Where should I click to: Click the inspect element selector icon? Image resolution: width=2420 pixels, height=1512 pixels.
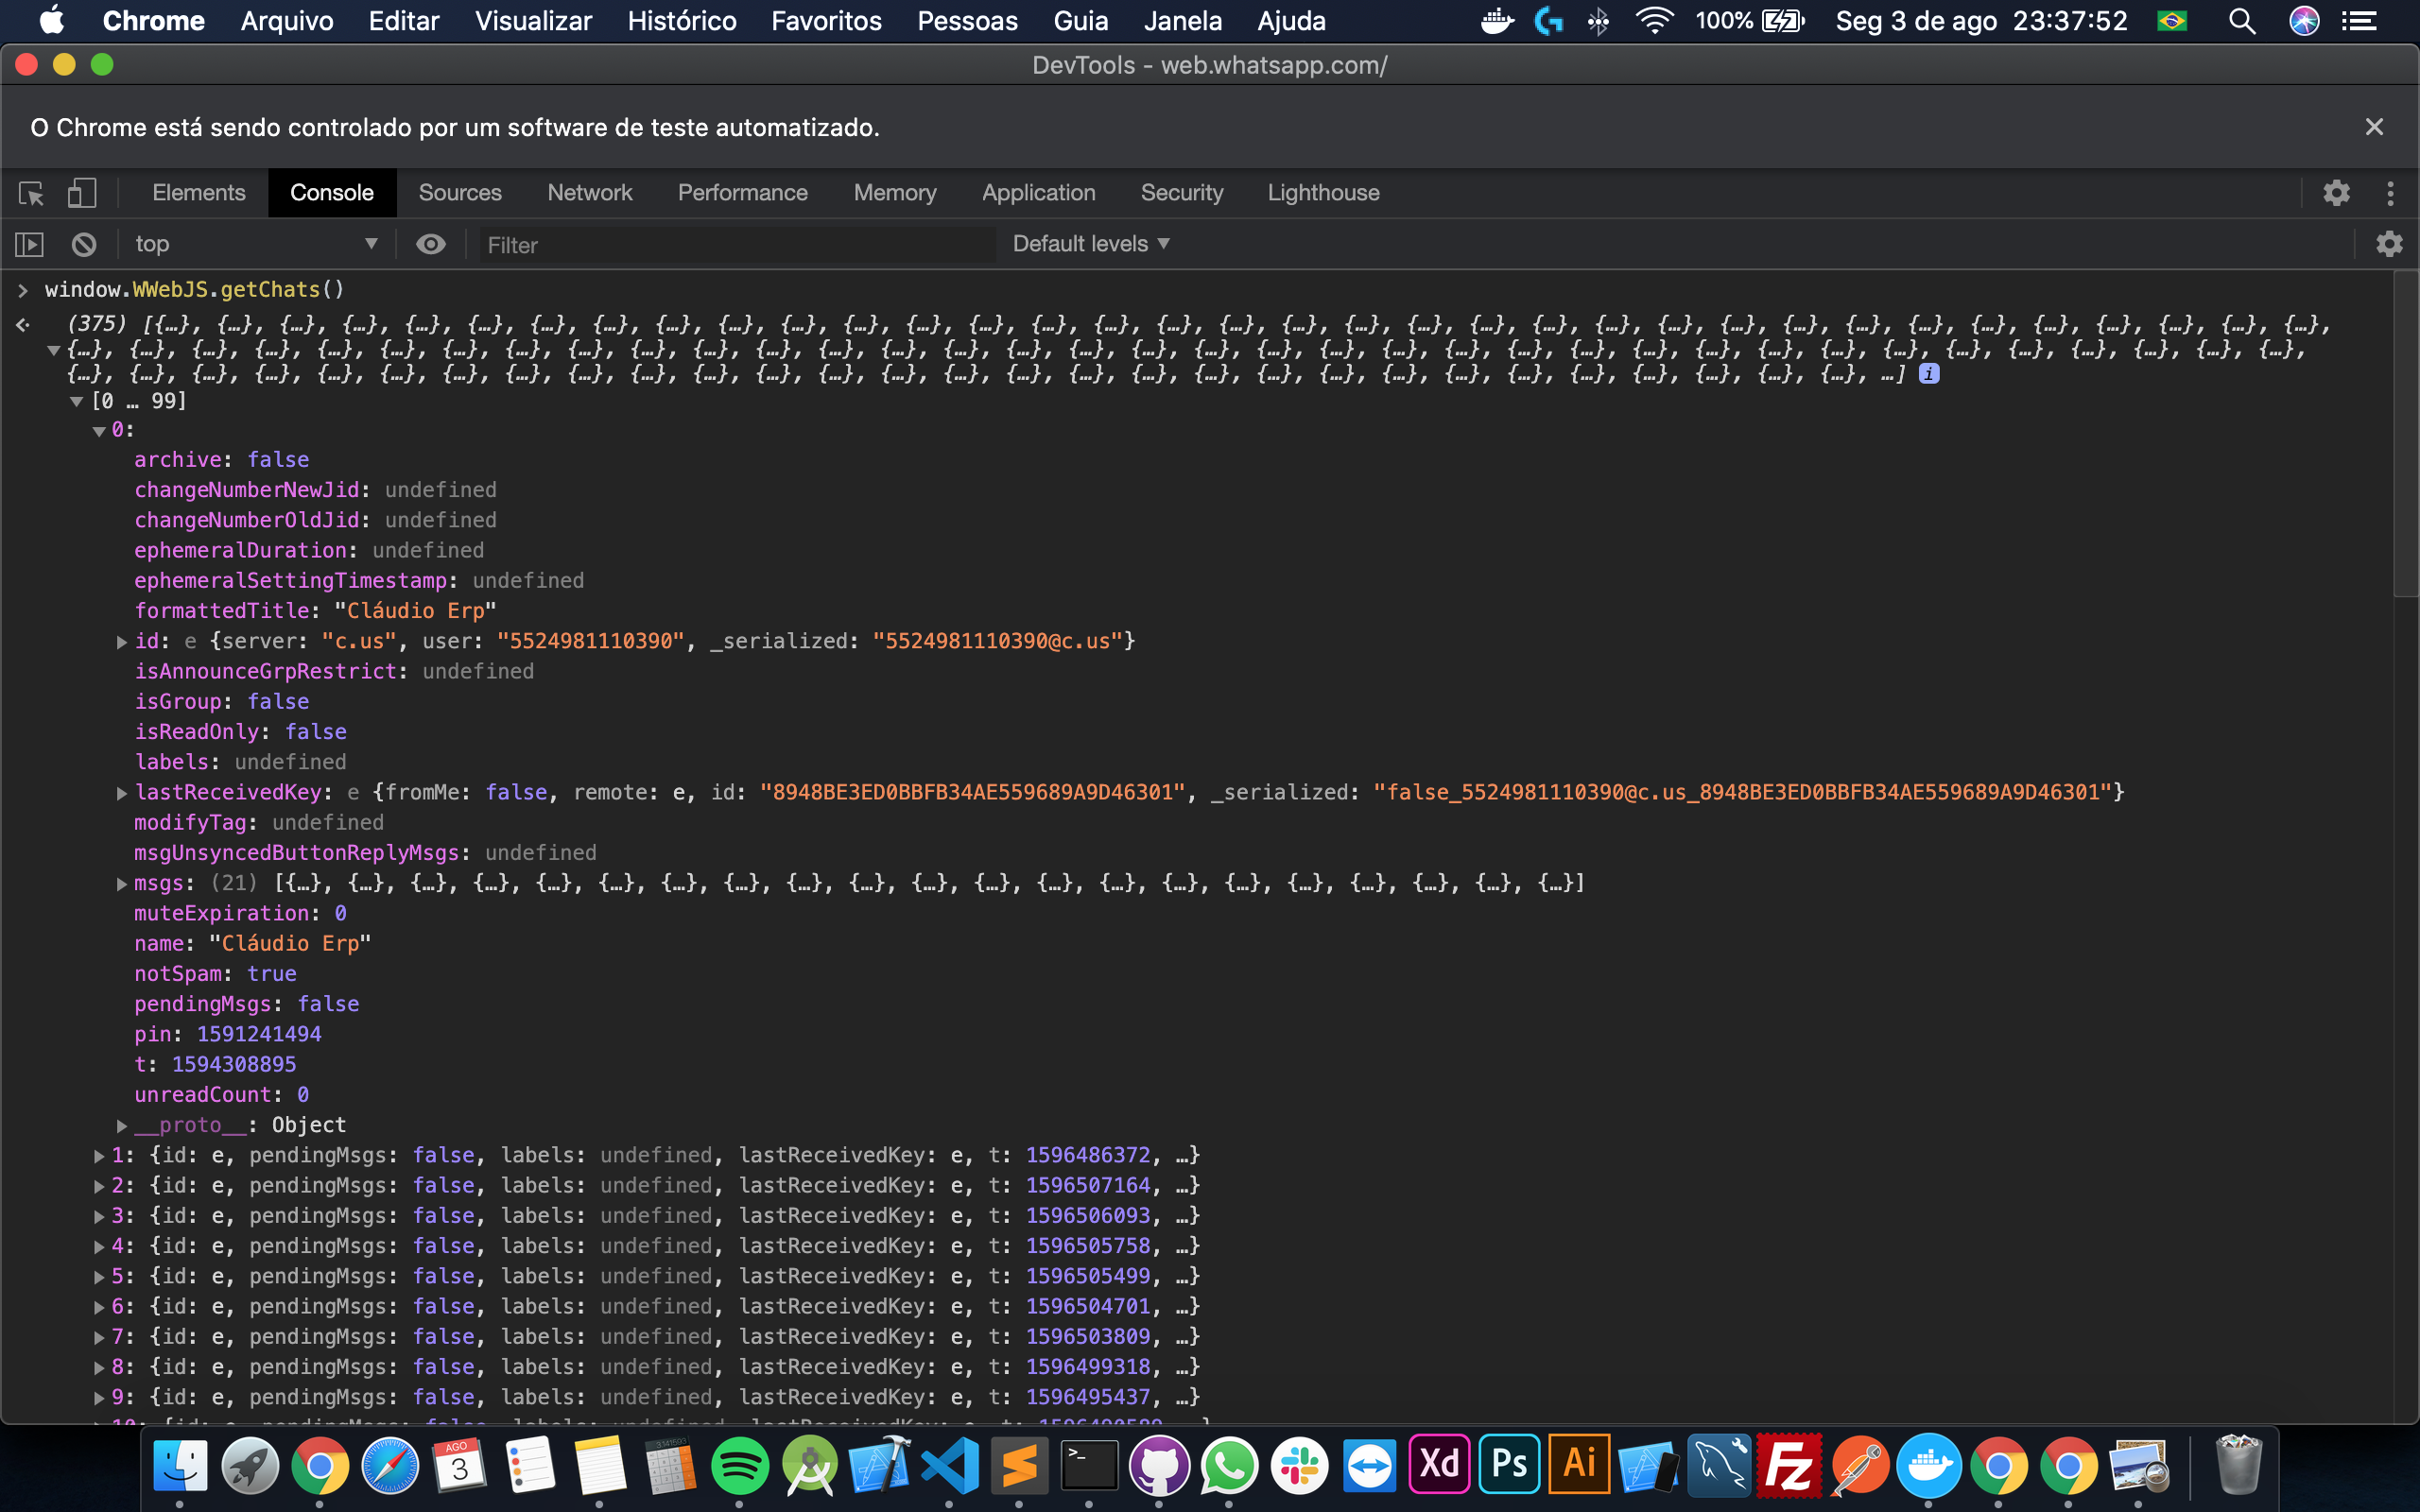(x=31, y=193)
